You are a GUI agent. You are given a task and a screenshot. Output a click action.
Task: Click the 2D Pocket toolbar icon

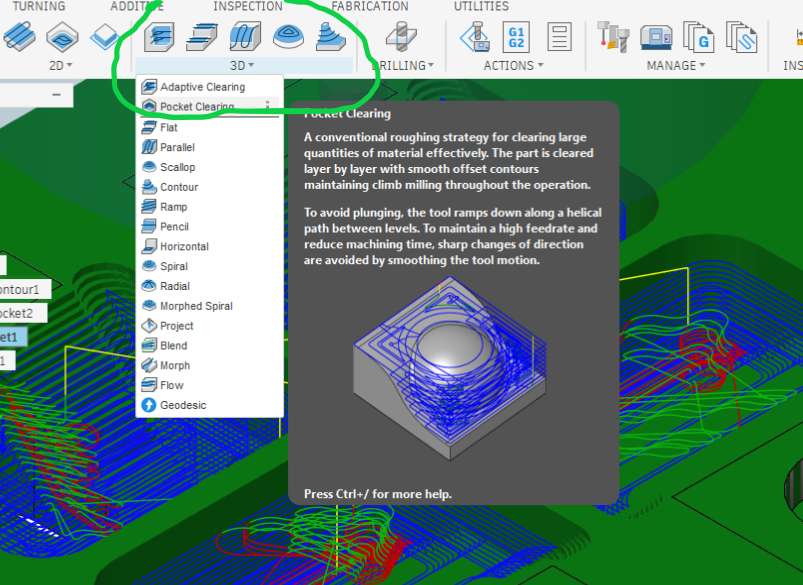[x=62, y=36]
